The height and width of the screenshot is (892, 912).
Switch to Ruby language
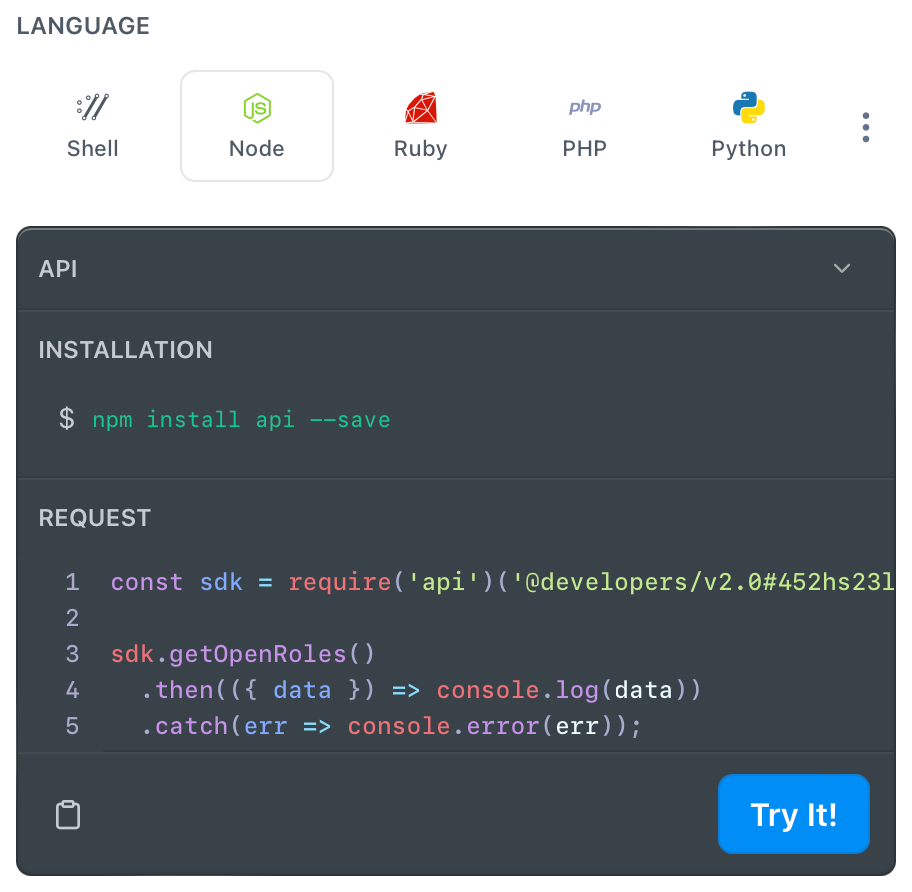(421, 126)
